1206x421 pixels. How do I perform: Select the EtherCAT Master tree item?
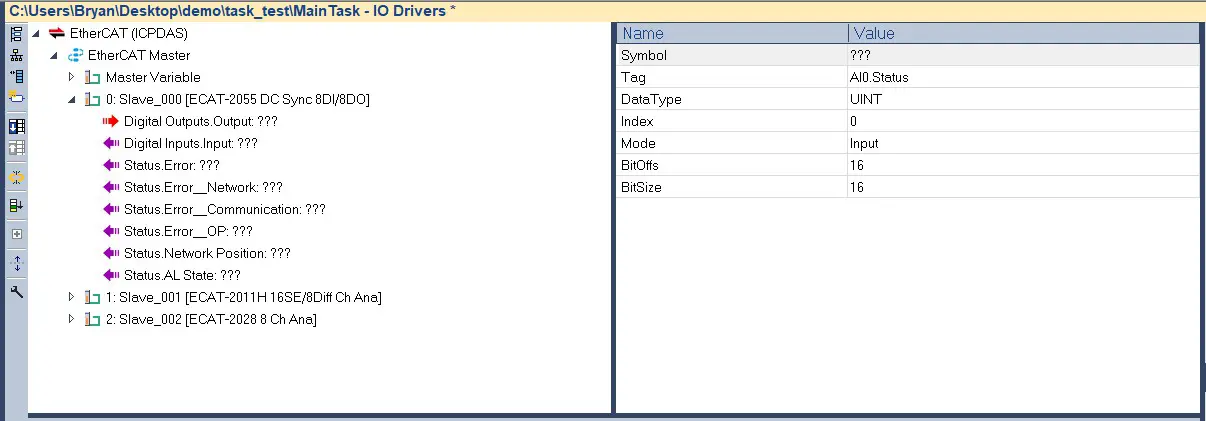tap(139, 55)
